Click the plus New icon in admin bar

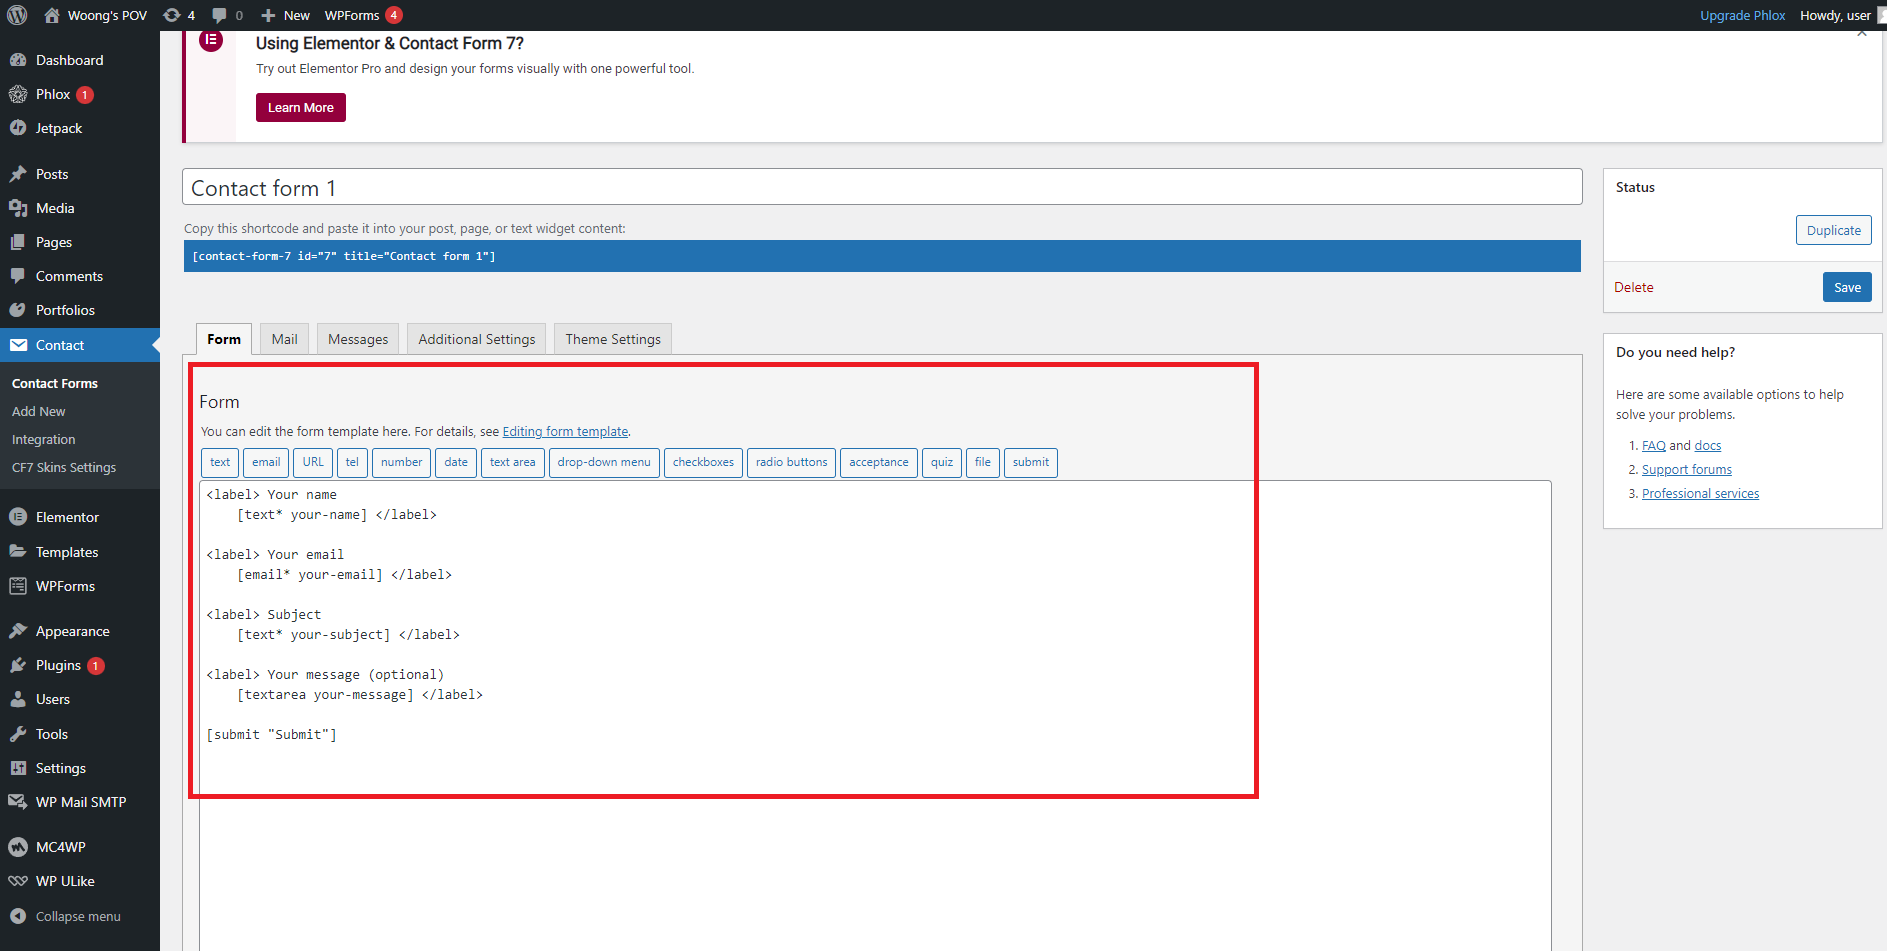[268, 15]
